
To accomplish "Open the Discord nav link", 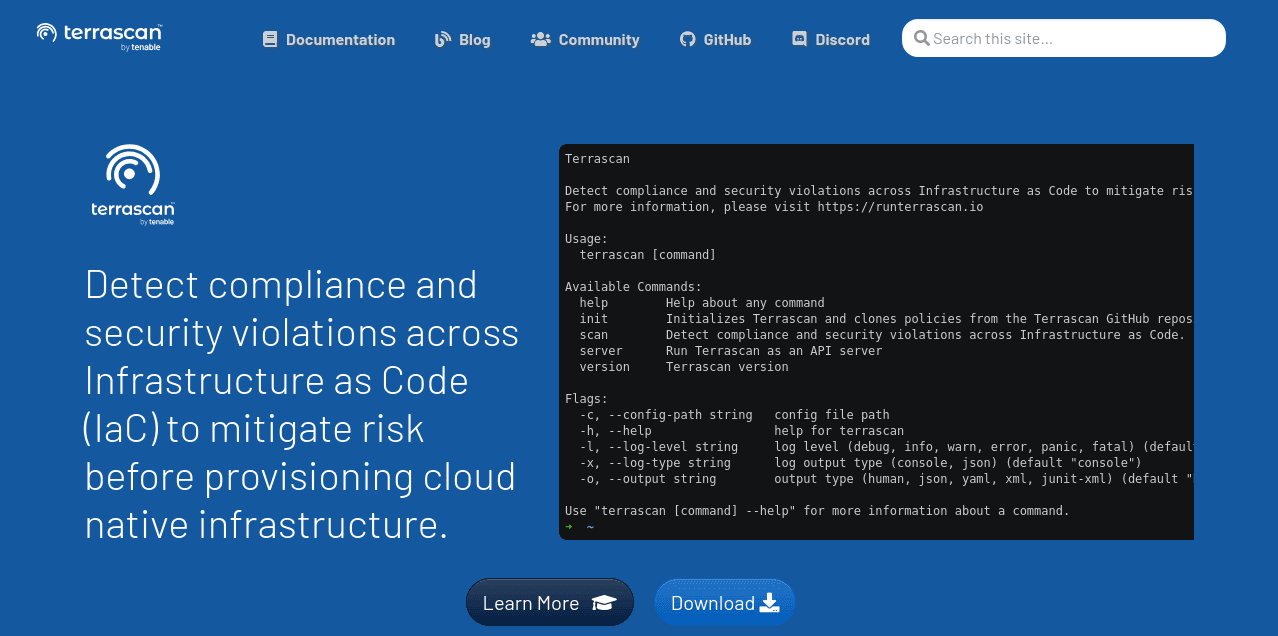I will [831, 40].
